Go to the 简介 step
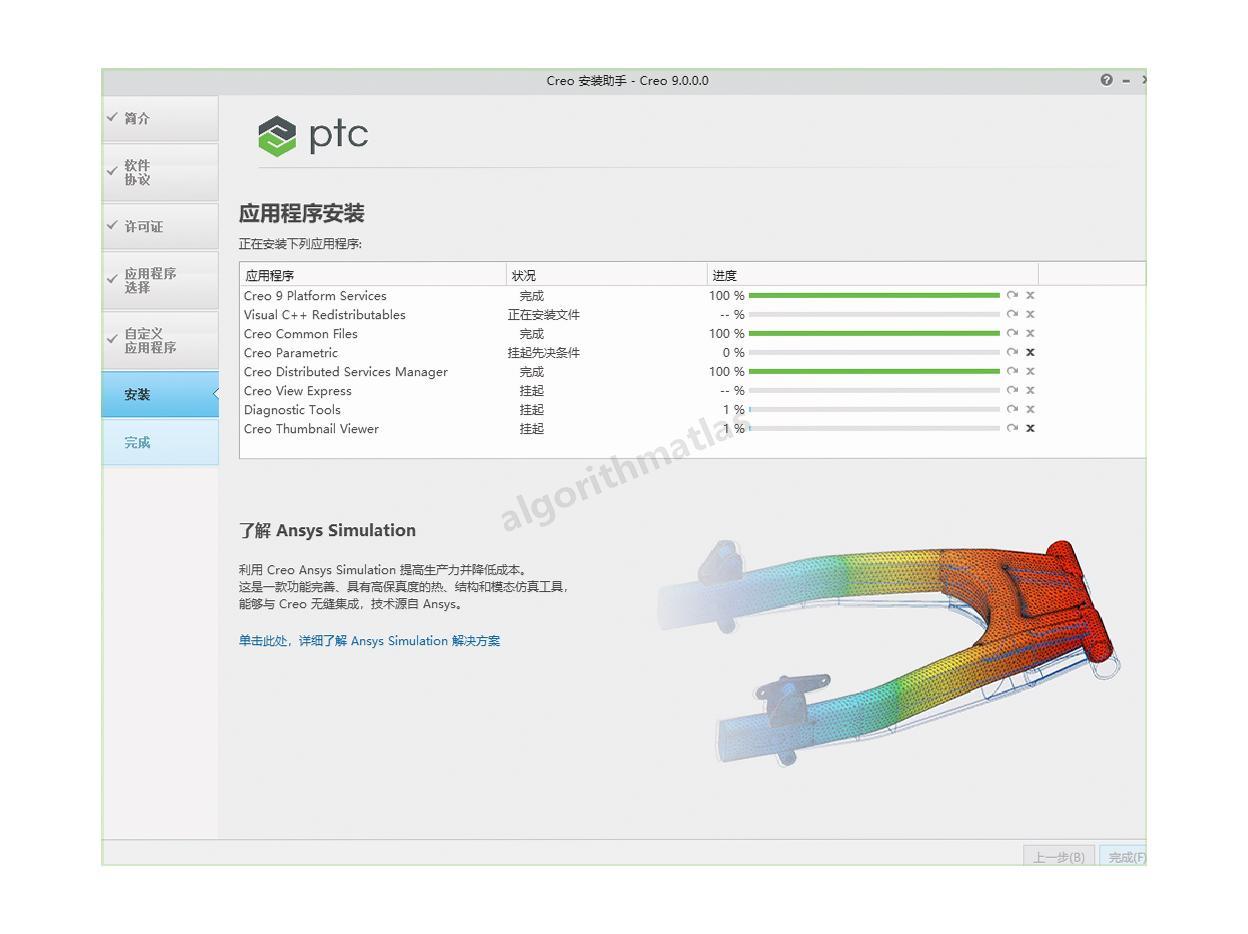1248x934 pixels. [x=160, y=118]
